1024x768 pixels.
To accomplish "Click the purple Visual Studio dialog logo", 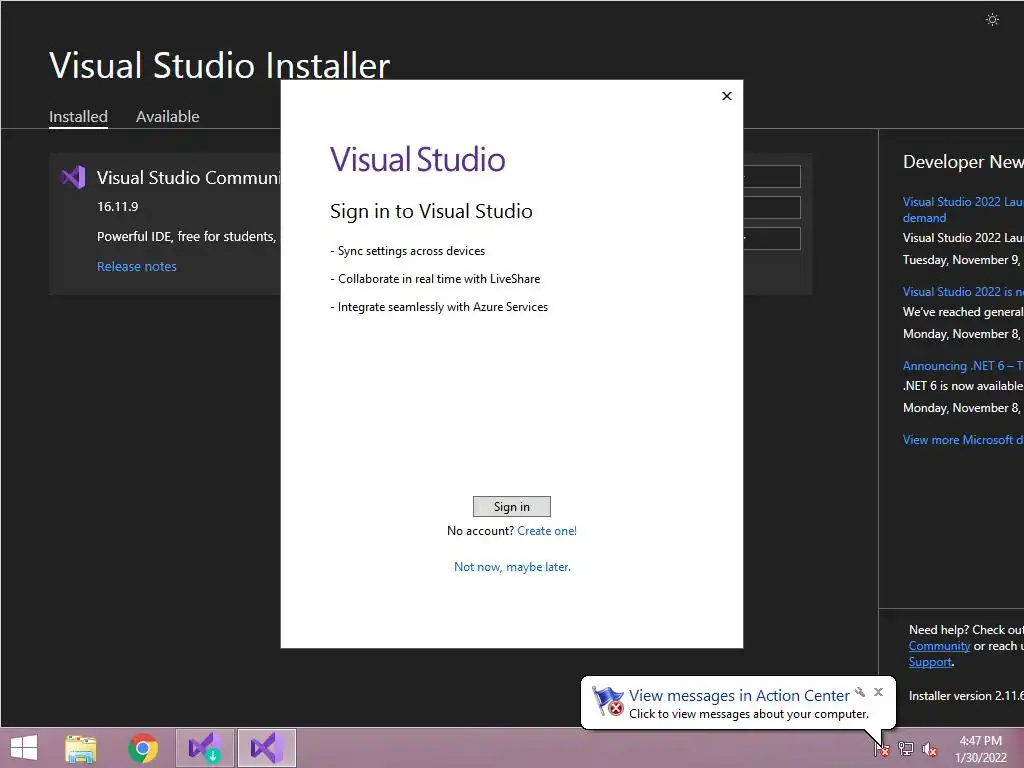I will click(417, 159).
